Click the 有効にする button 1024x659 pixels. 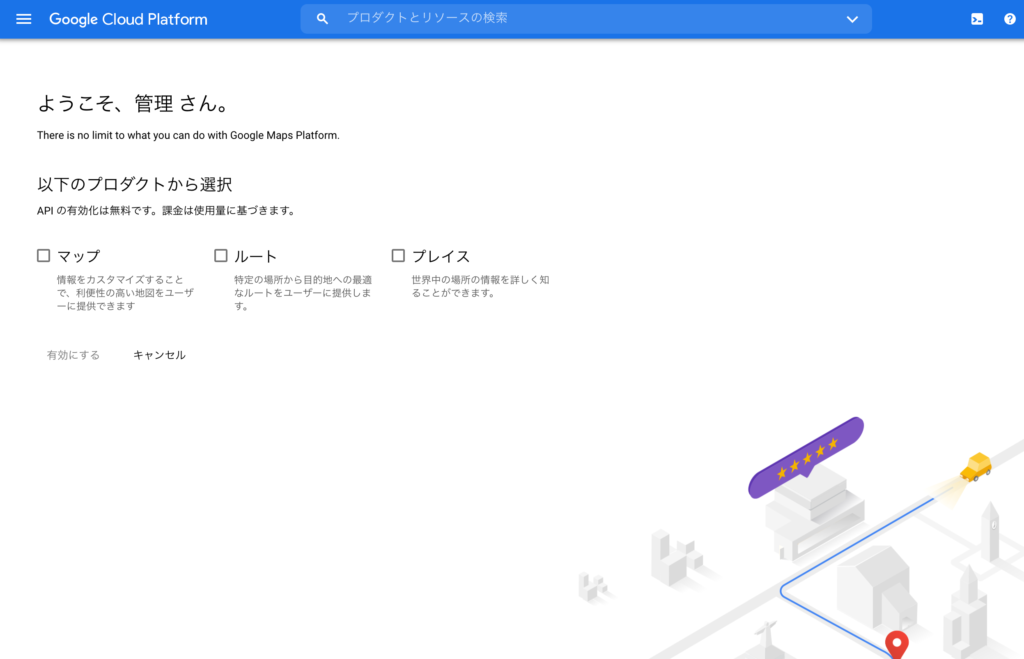click(73, 355)
